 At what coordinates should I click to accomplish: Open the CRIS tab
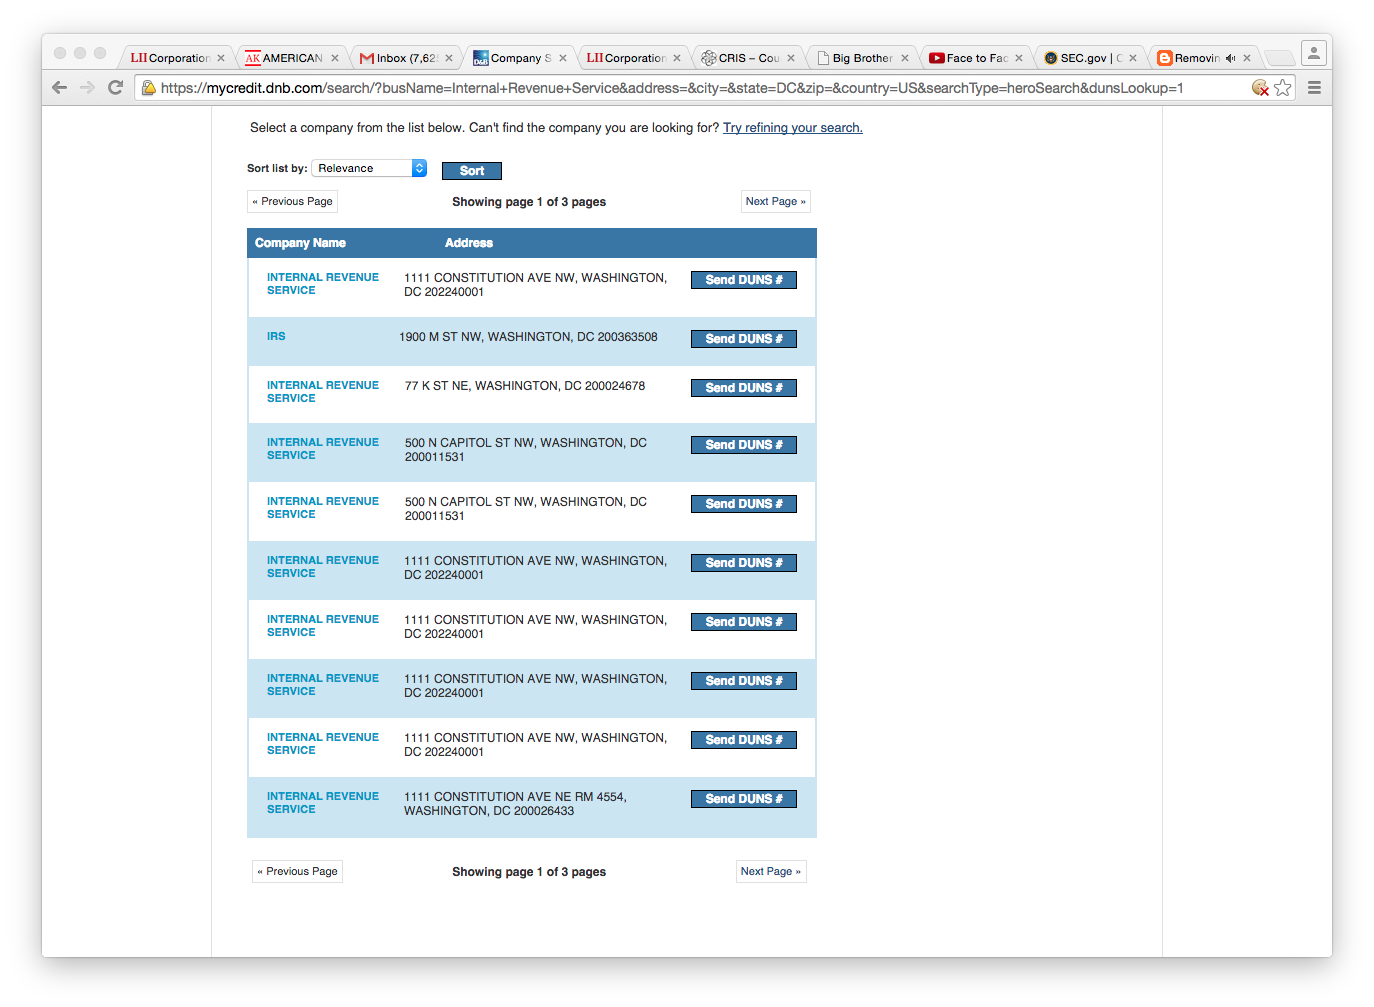[x=745, y=58]
